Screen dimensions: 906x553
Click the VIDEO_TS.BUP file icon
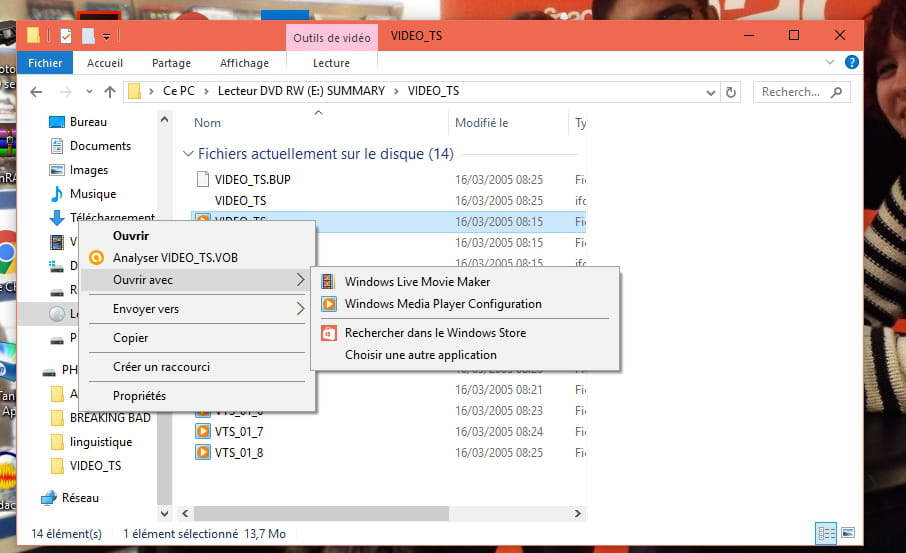203,179
